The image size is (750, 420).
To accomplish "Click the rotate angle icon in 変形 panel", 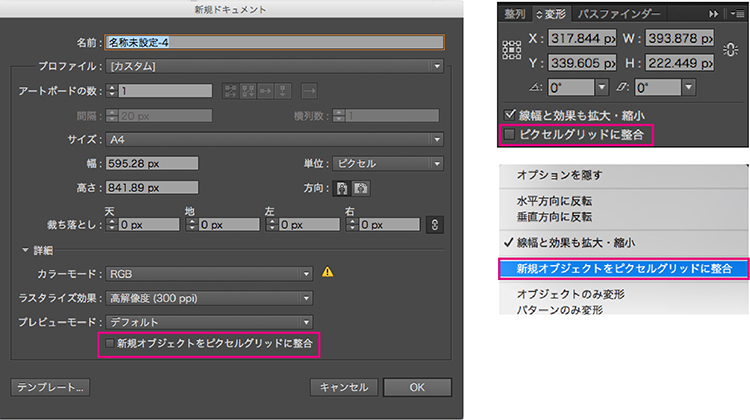I will (536, 88).
